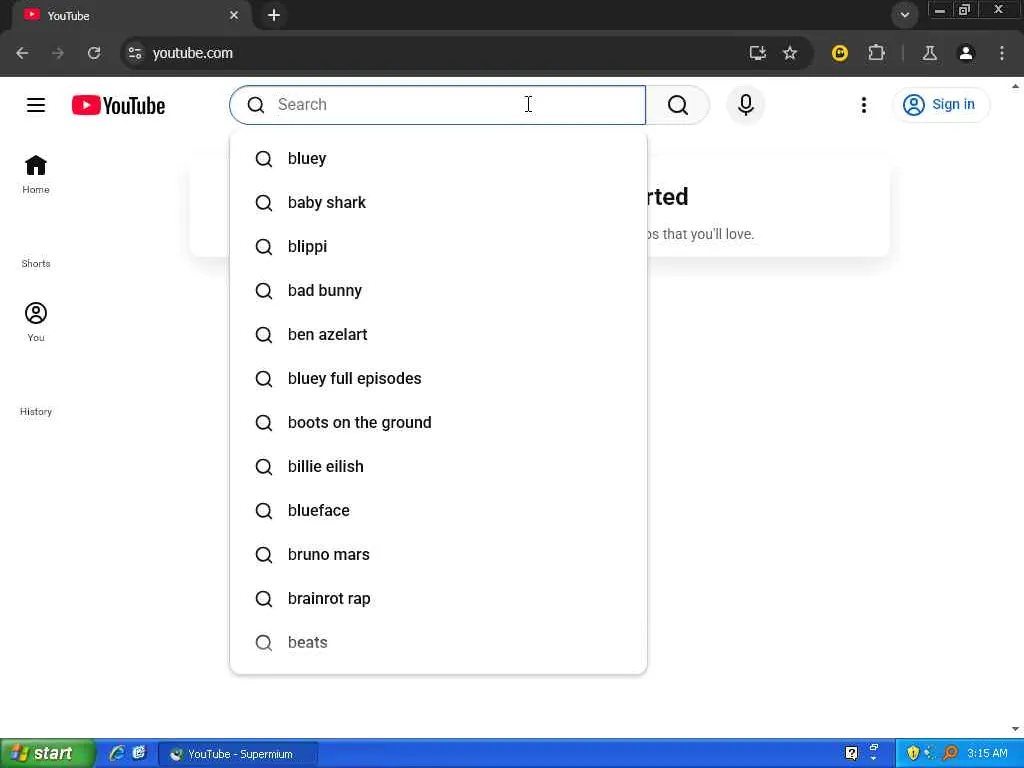Select the 'bad bunny' suggestion
The height and width of the screenshot is (768, 1024).
(438, 291)
